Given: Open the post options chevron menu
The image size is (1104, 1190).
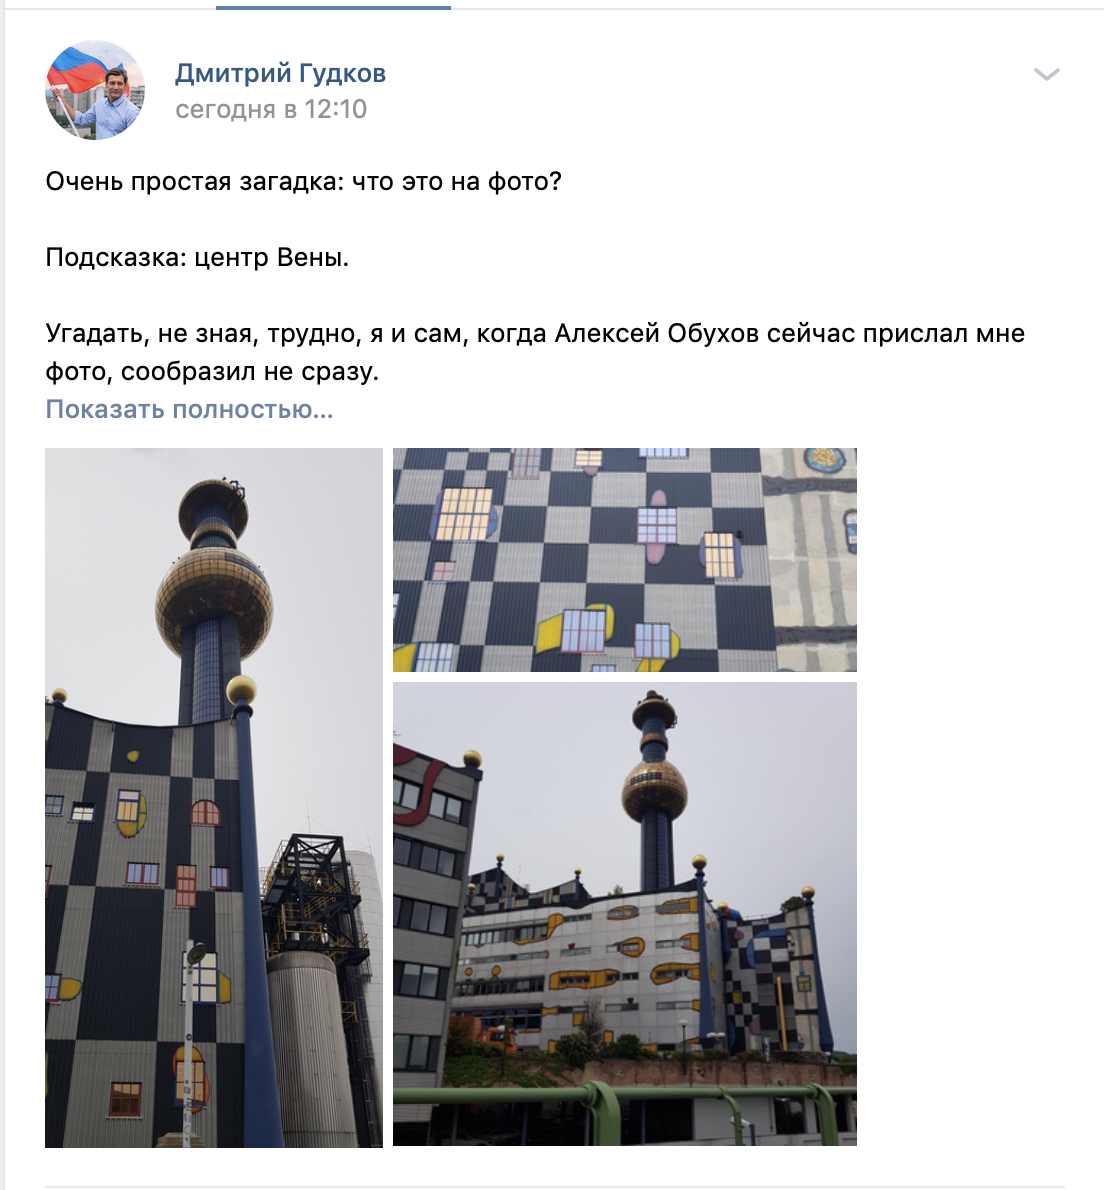Looking at the screenshot, I should coord(1046,74).
